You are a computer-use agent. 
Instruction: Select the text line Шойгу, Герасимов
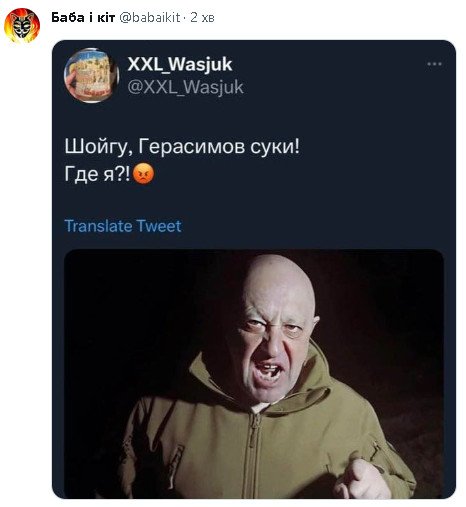coord(182,146)
